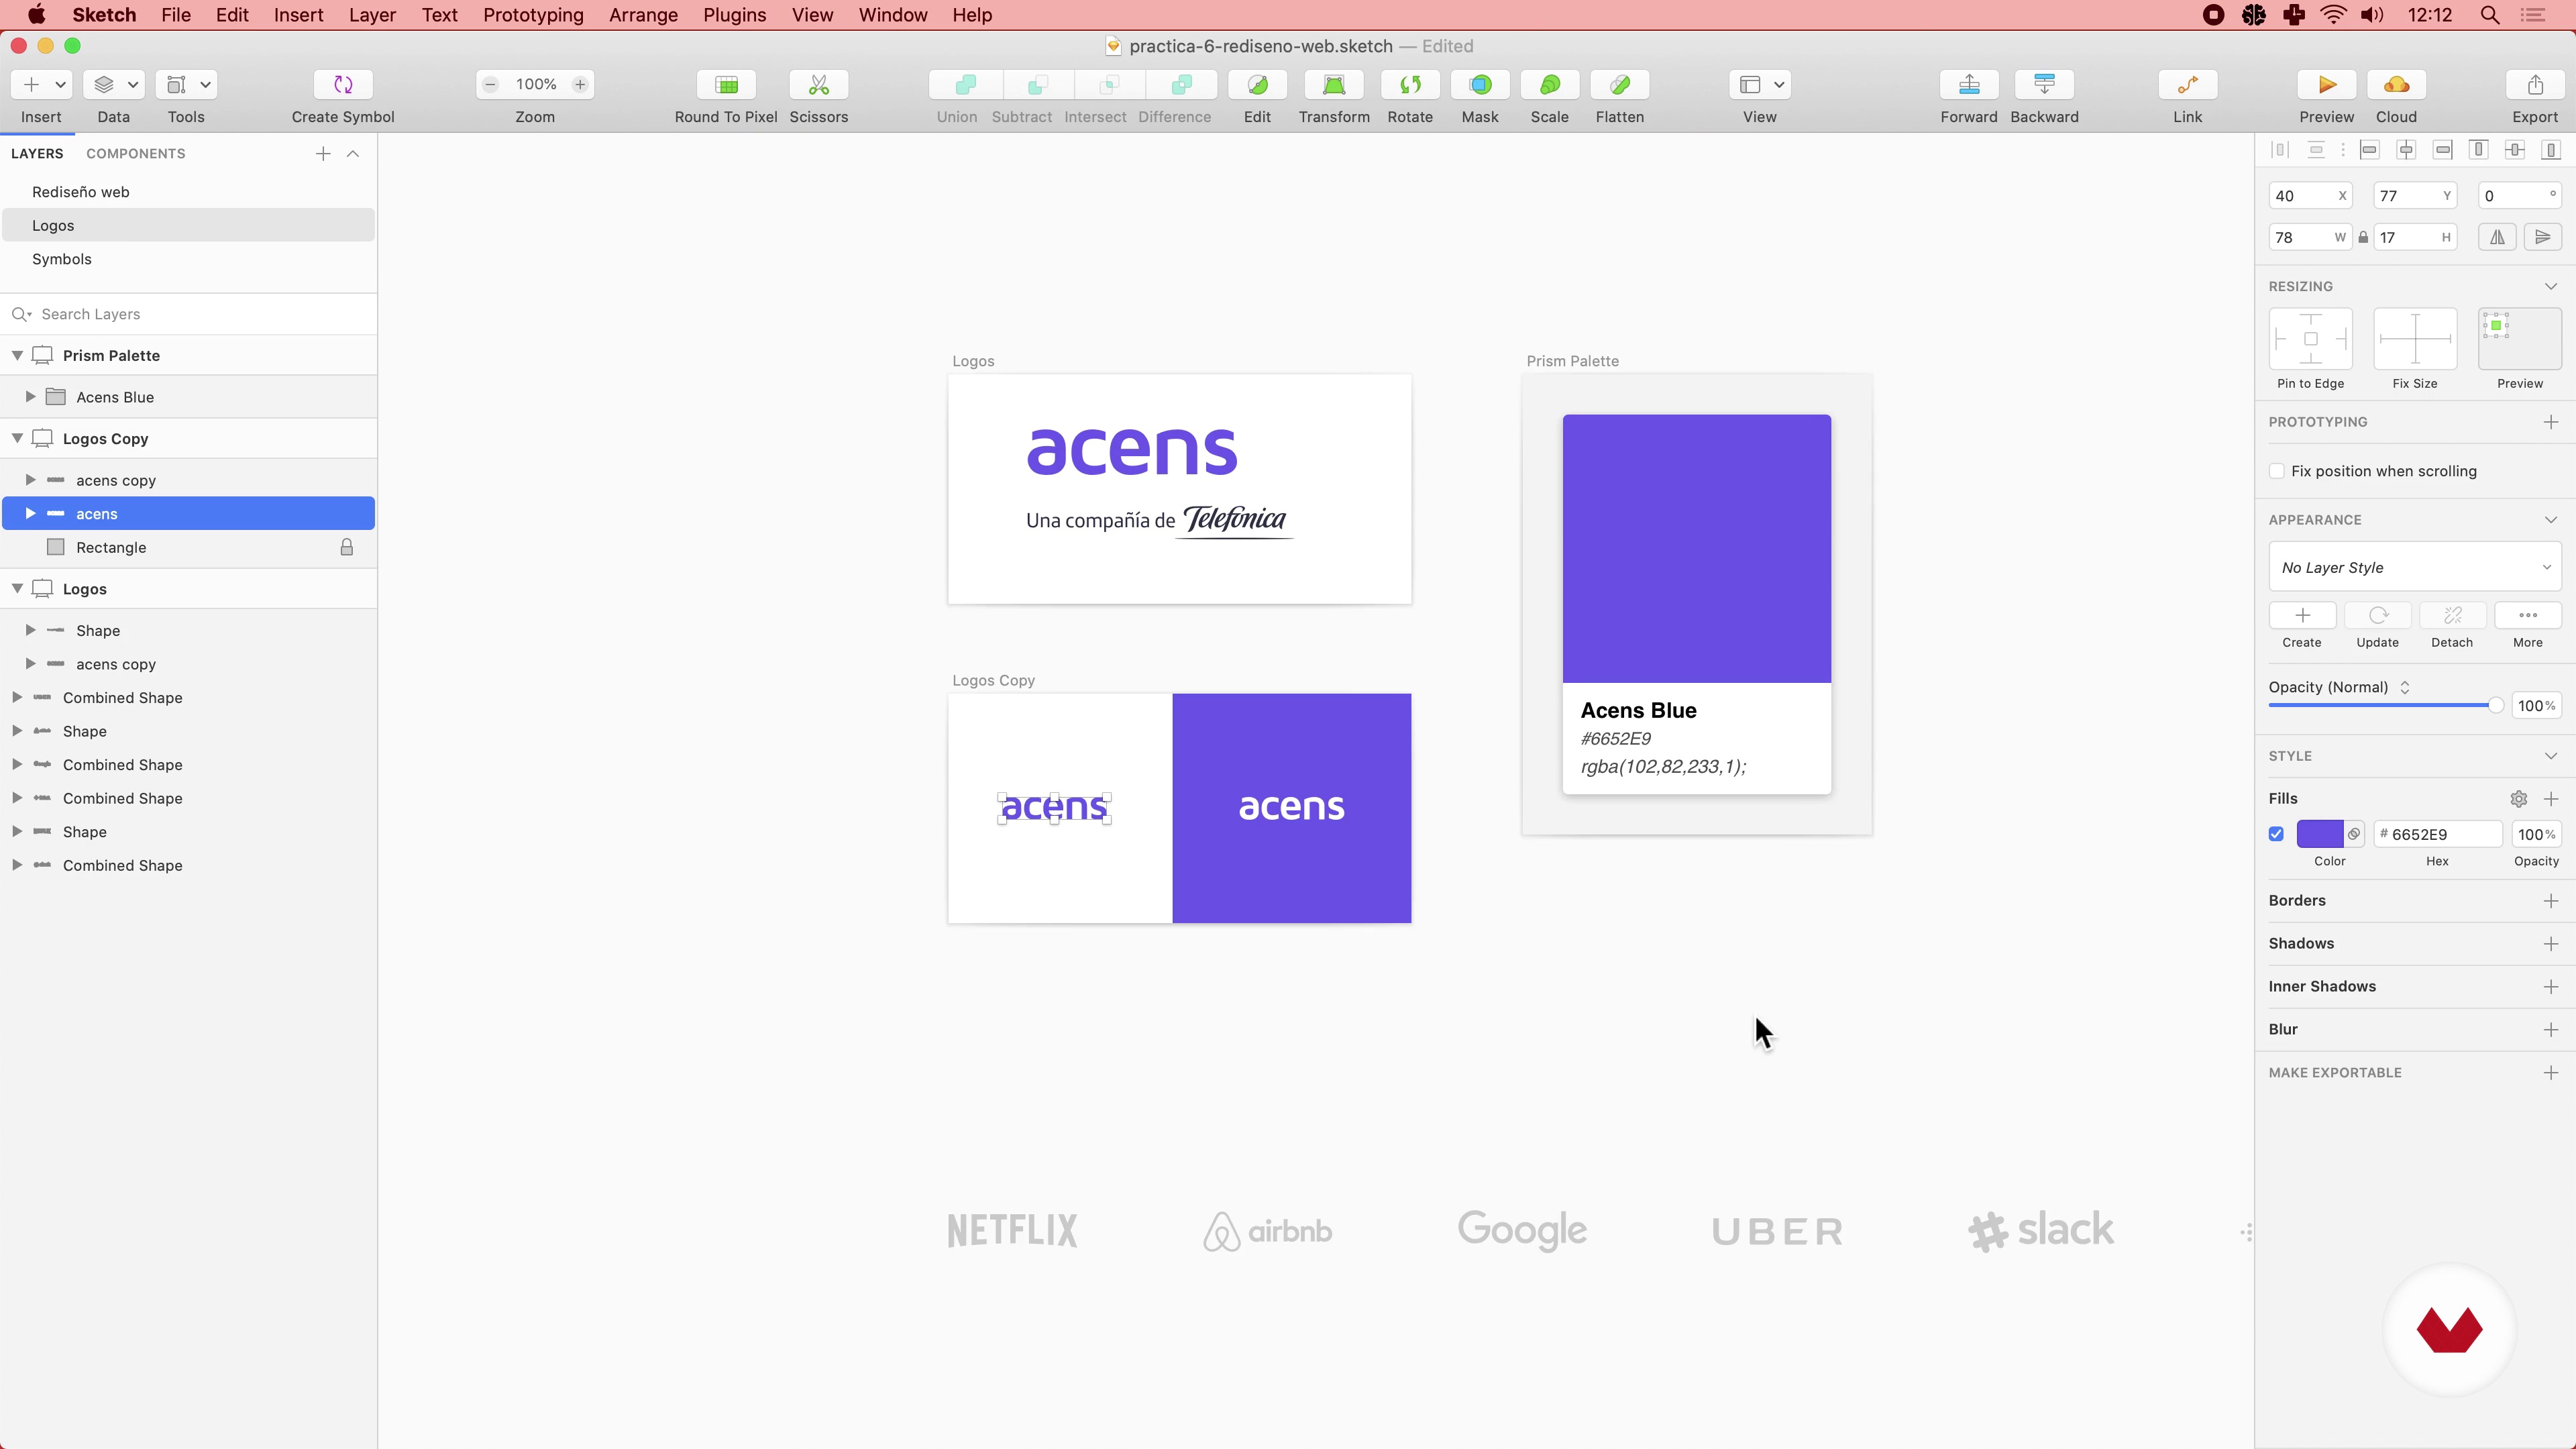Click the Flatten tool icon
Screen dimensions: 2576x1449
(1620, 85)
